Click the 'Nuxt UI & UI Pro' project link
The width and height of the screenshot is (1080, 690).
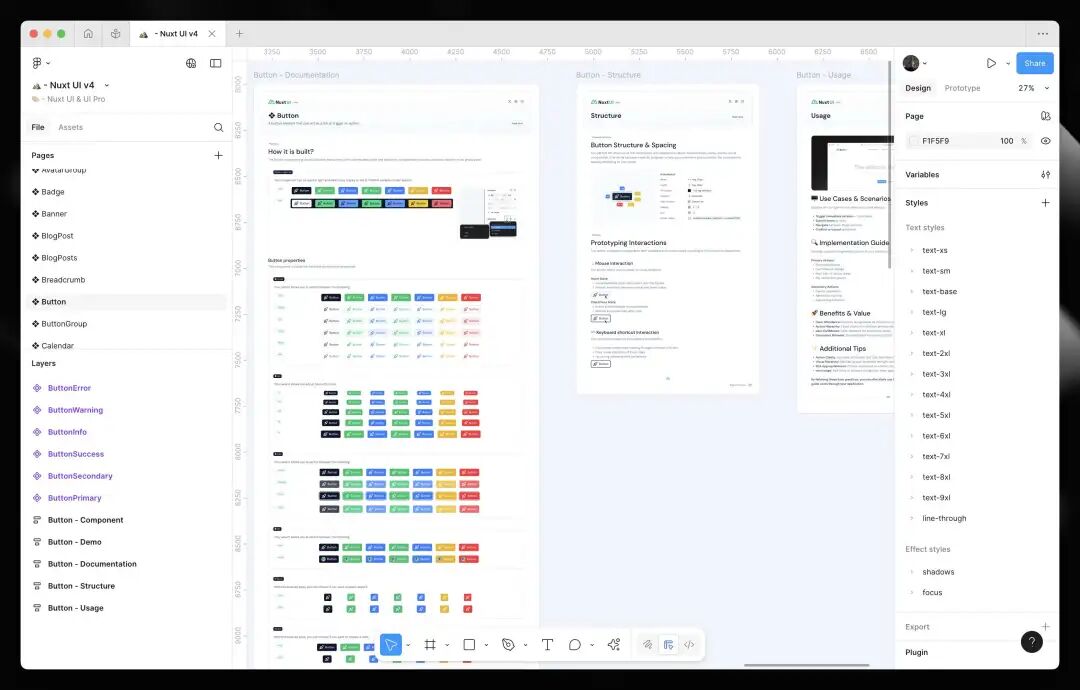76,99
